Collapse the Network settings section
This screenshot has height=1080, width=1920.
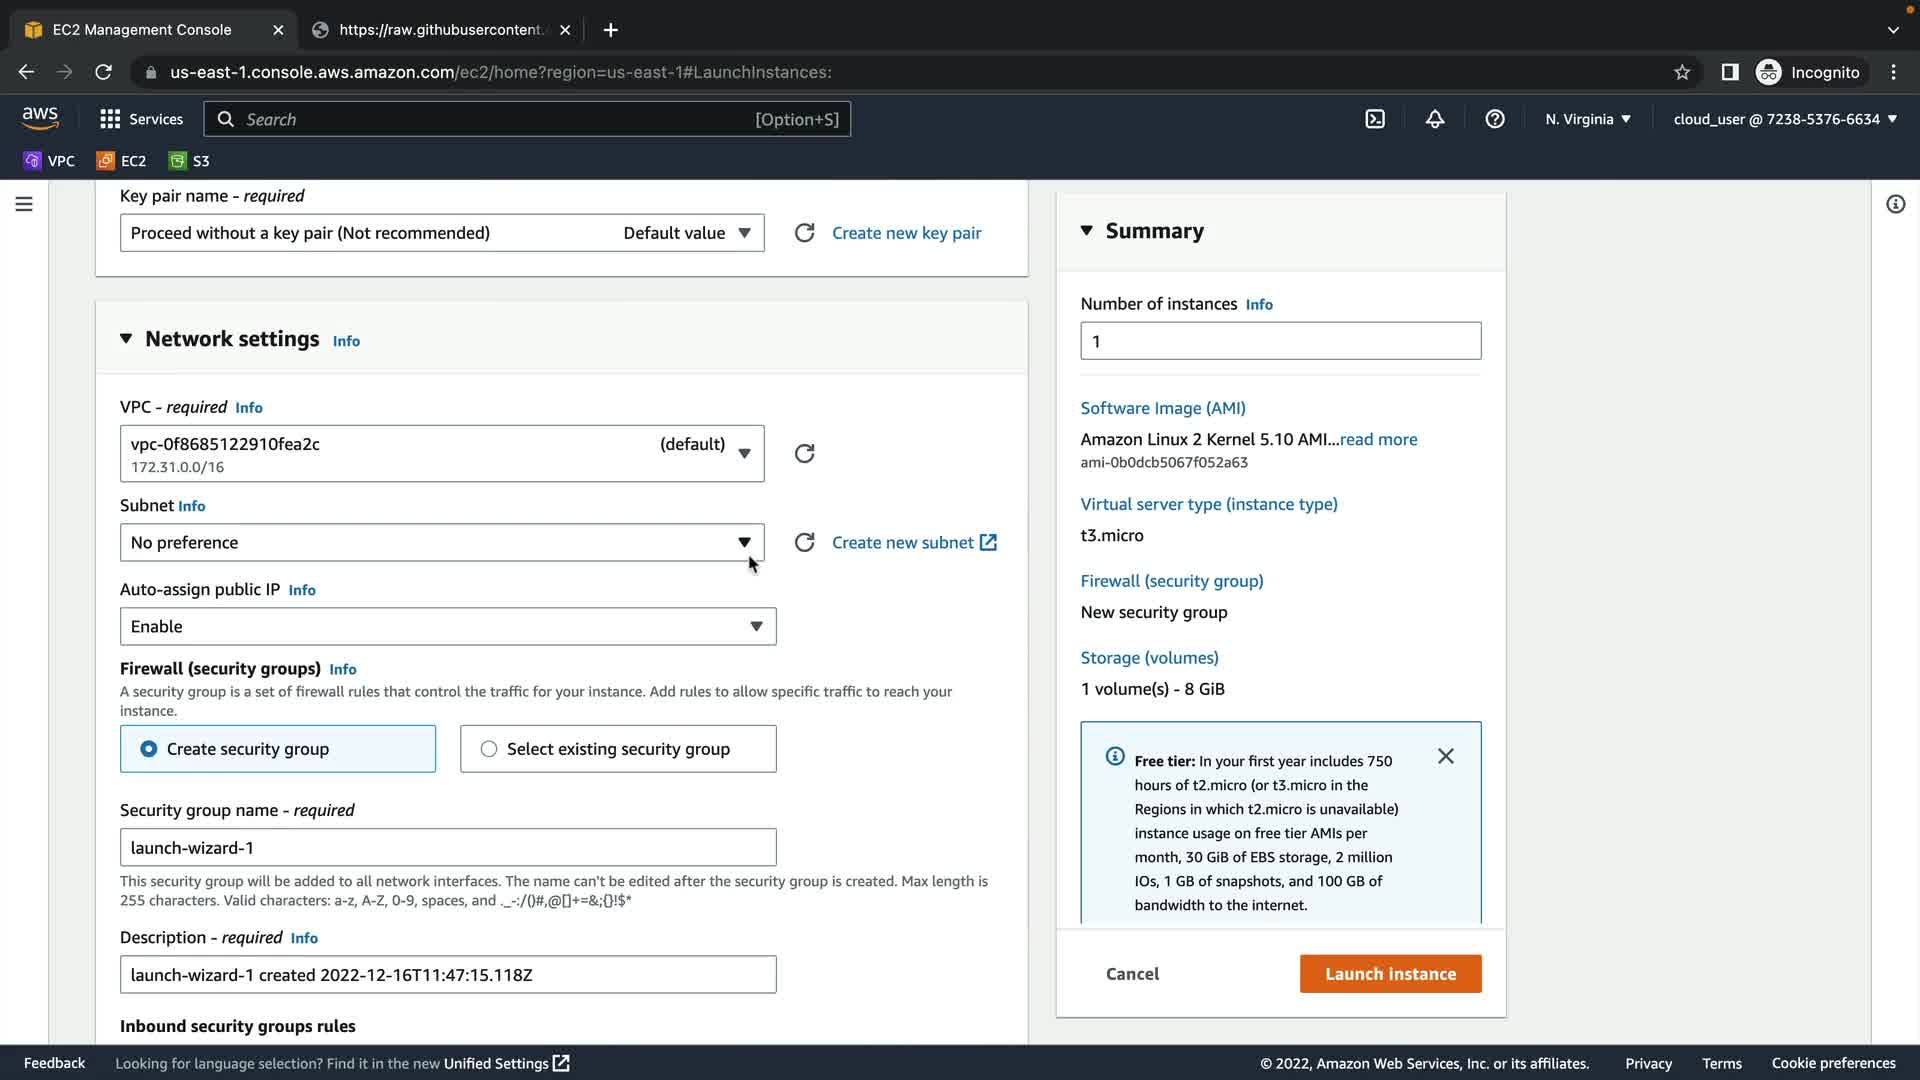click(x=126, y=339)
